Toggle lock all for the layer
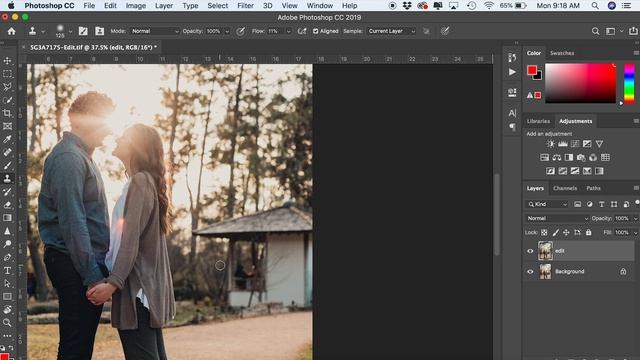Image resolution: width=640 pixels, height=360 pixels. pyautogui.click(x=588, y=233)
